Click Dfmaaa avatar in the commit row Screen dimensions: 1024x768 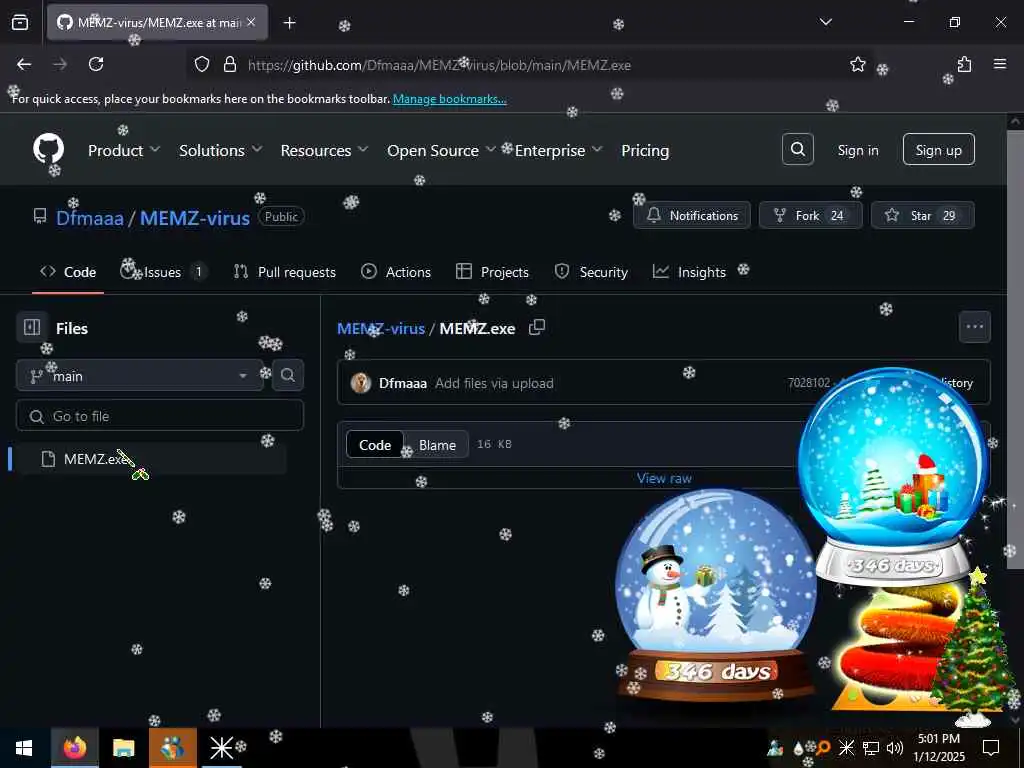(x=360, y=383)
